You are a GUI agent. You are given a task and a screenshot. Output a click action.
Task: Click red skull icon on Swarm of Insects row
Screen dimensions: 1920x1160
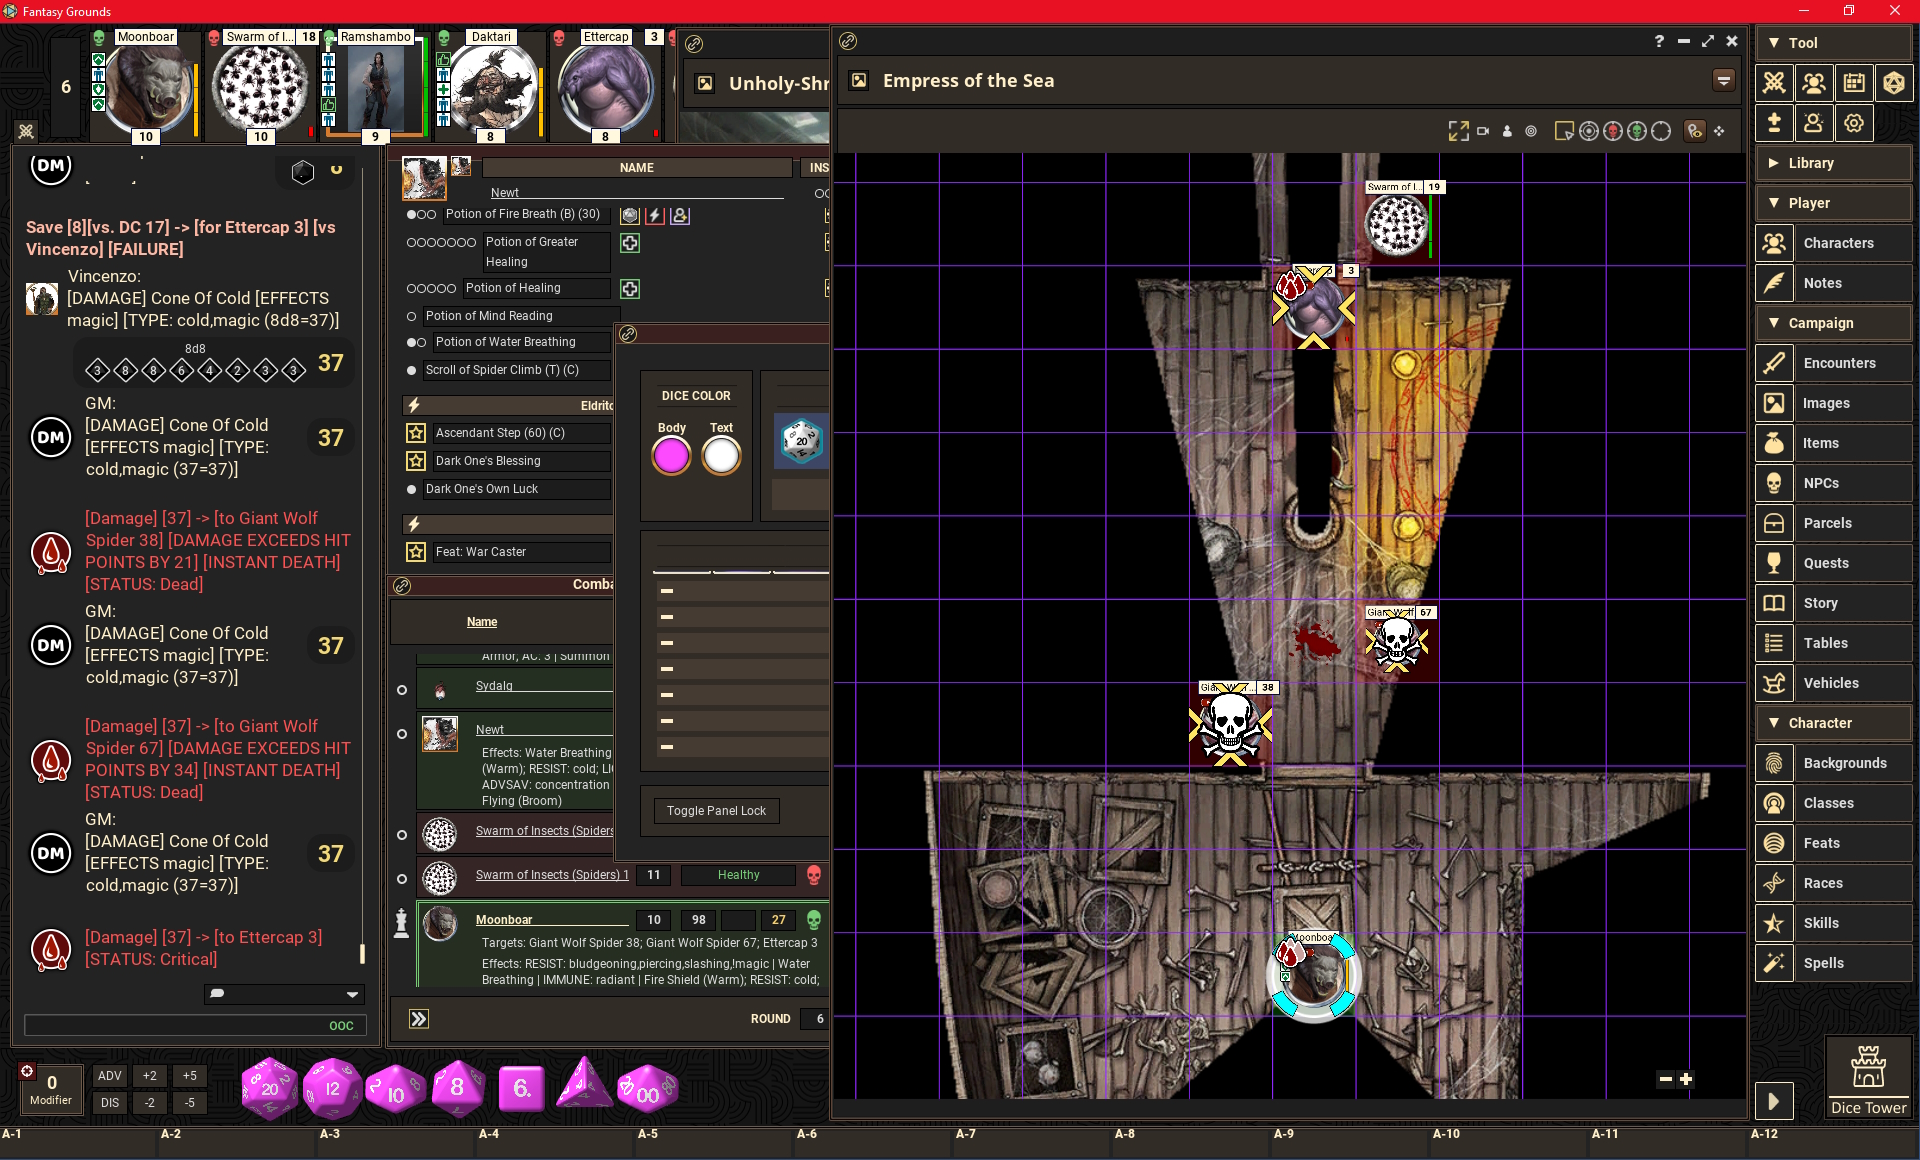point(814,875)
